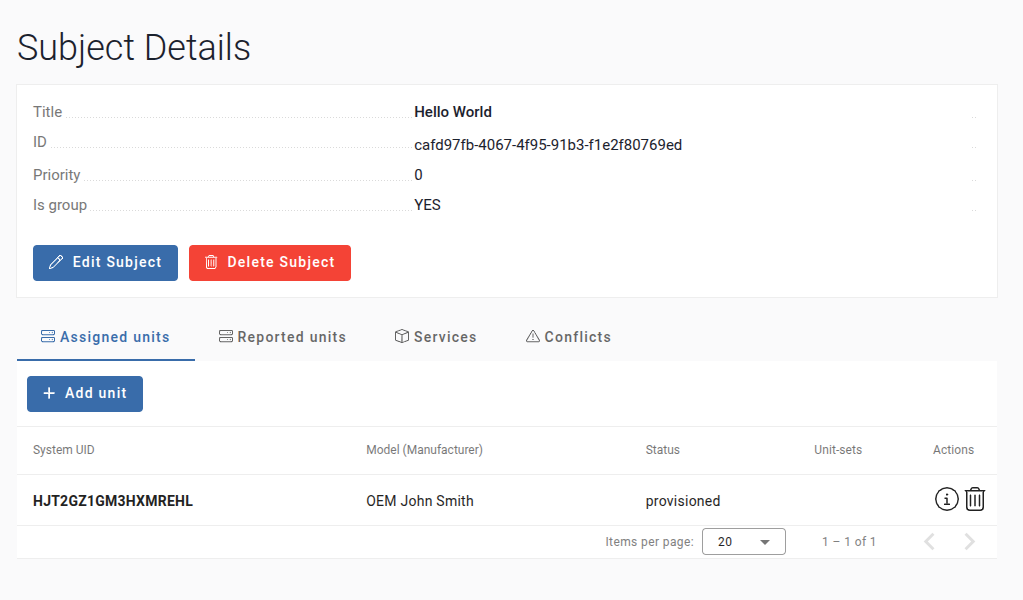Click the Add unit button
1023x600 pixels.
point(85,394)
